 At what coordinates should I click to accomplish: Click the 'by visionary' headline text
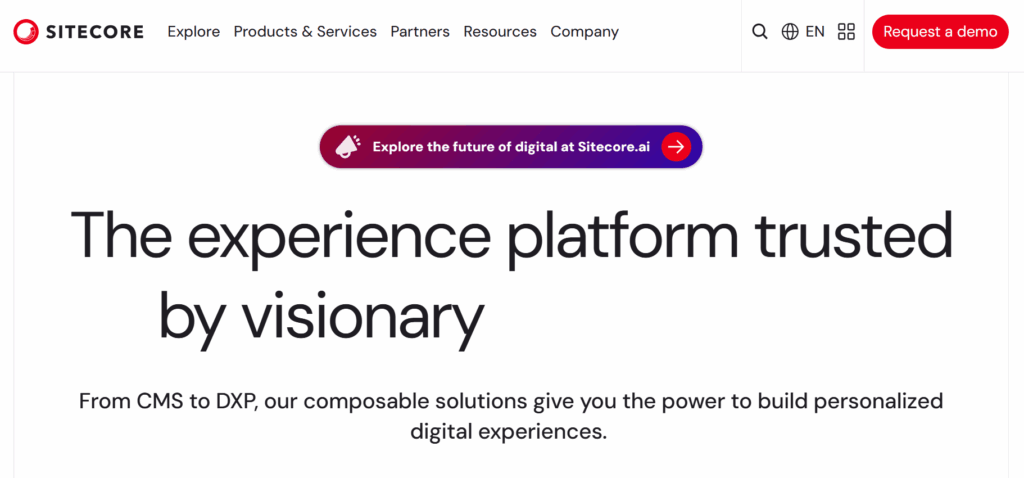point(321,316)
